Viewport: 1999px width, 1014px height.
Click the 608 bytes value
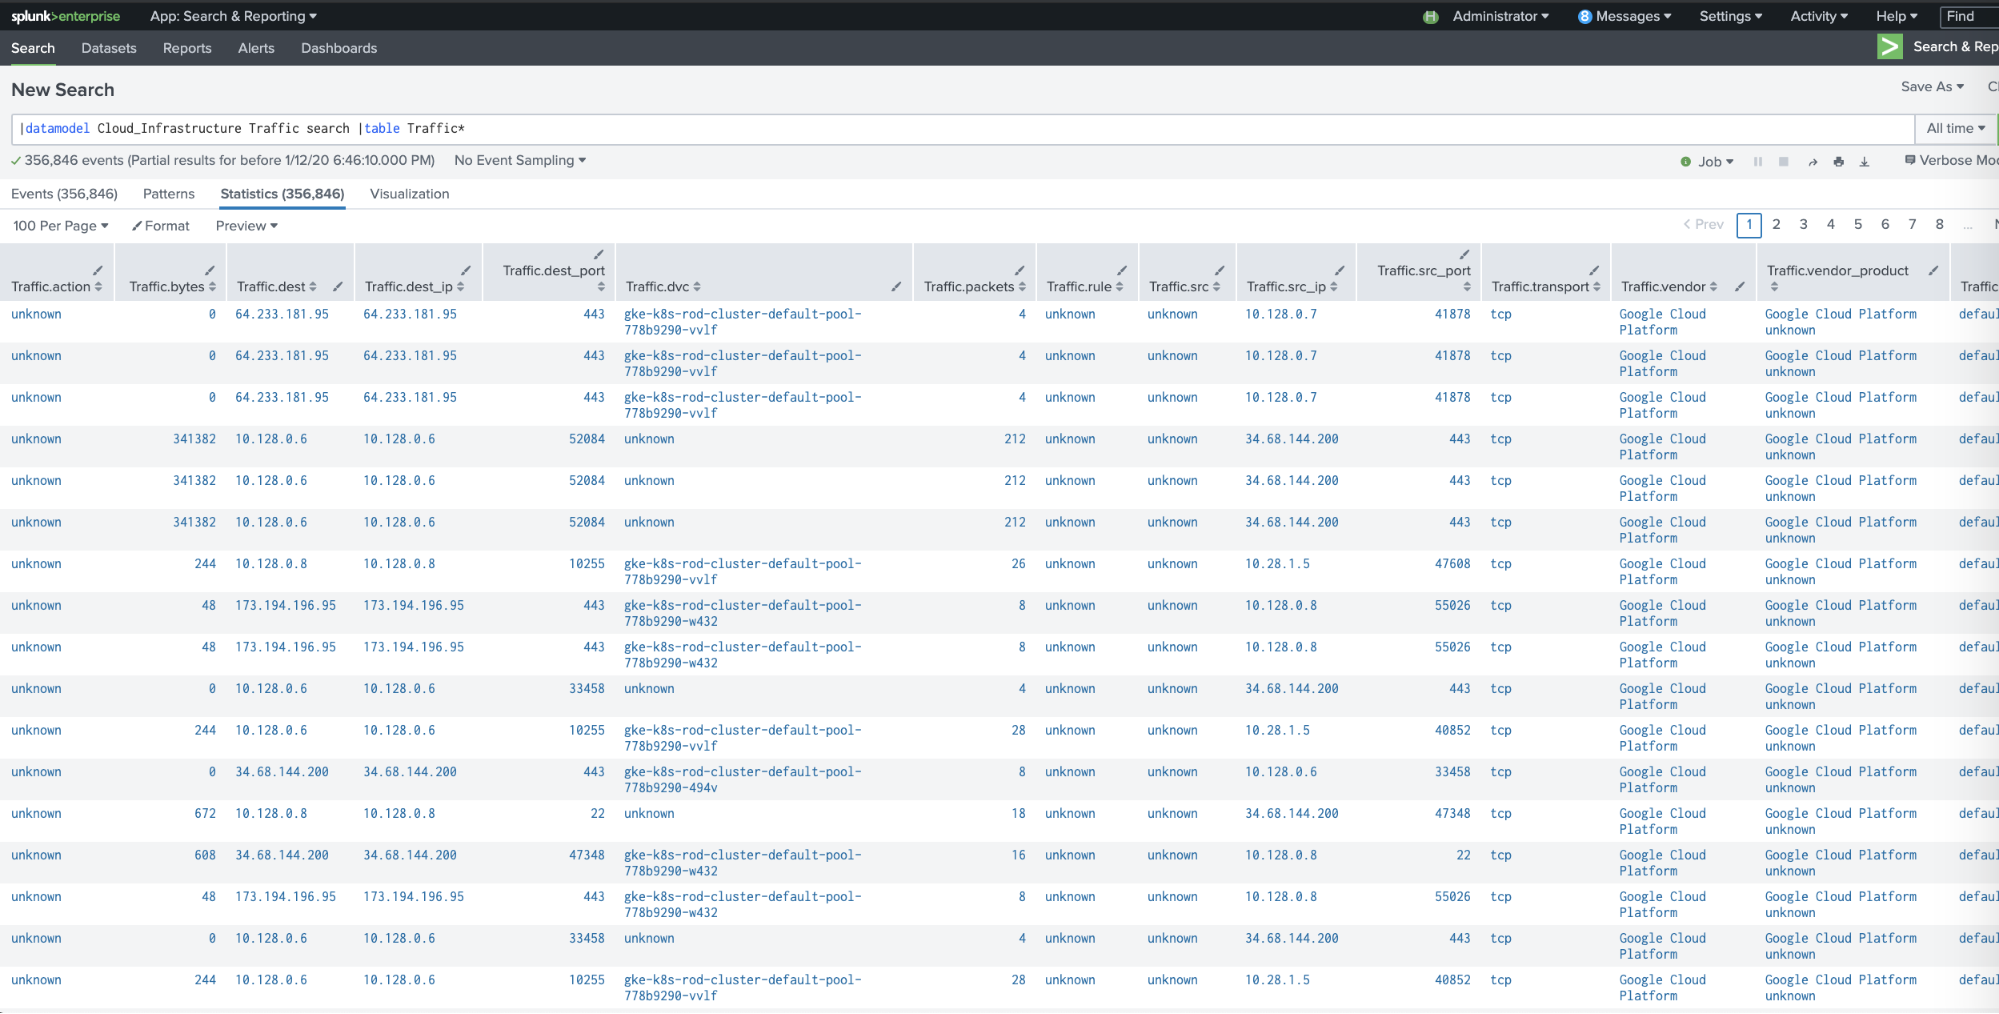pos(205,856)
